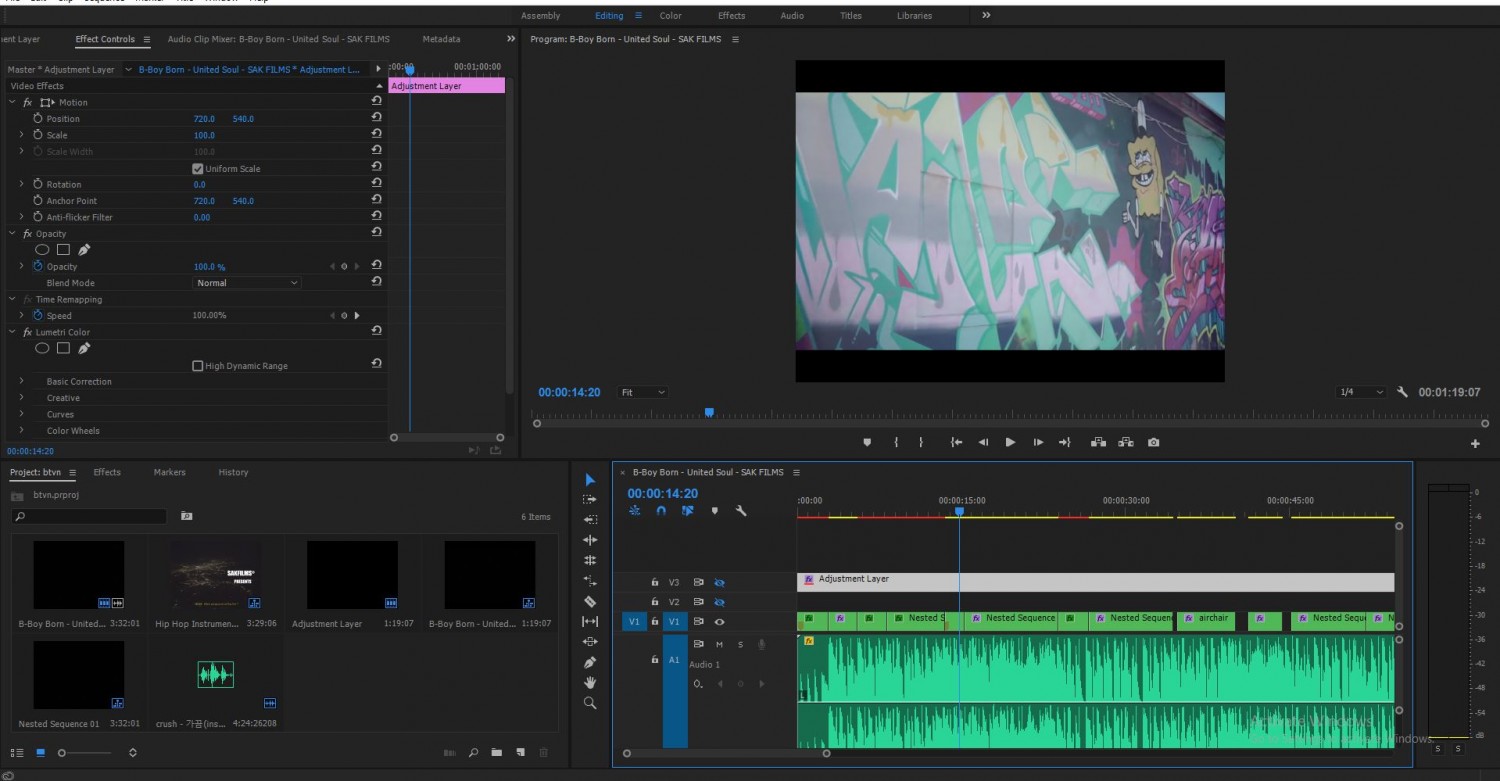This screenshot has width=1500, height=781.
Task: Expand the Curves section
Action: click(x=22, y=414)
